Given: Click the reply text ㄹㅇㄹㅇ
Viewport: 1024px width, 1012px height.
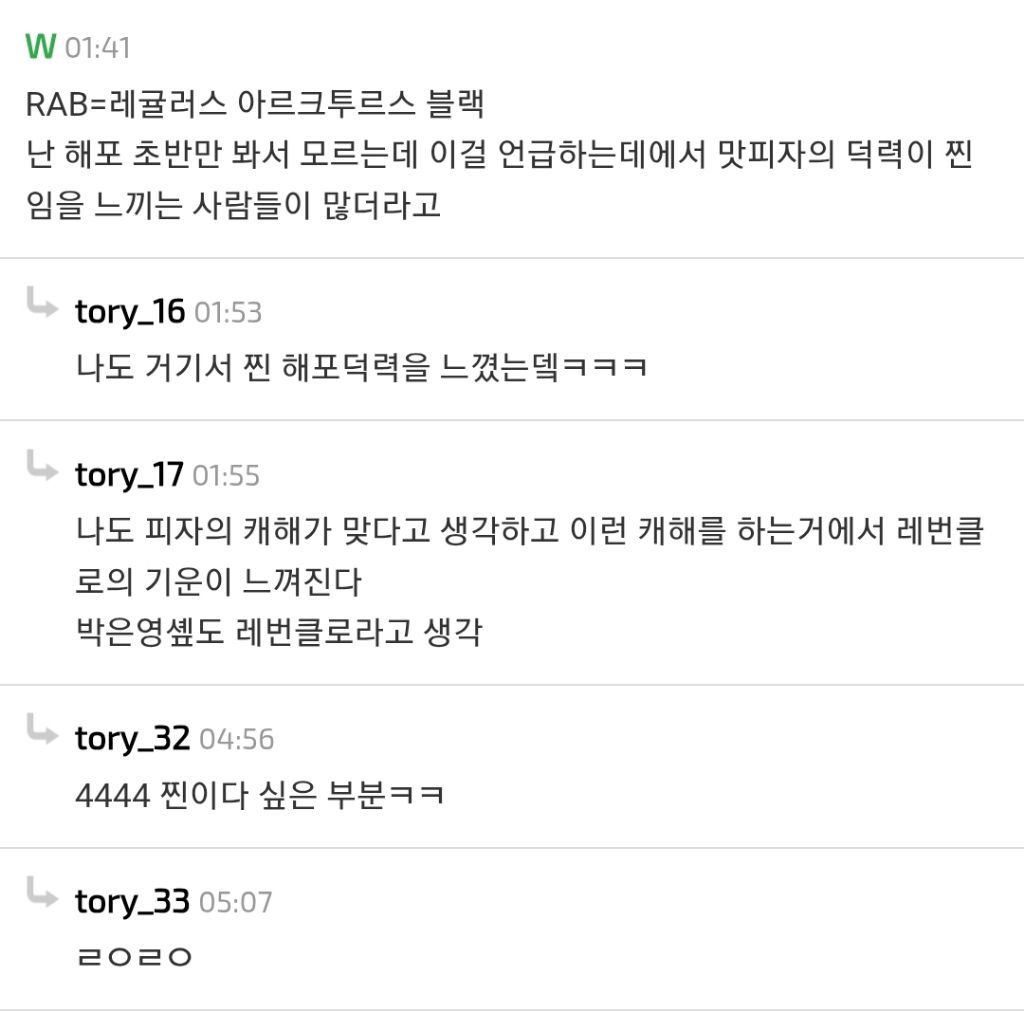Looking at the screenshot, I should coord(133,957).
